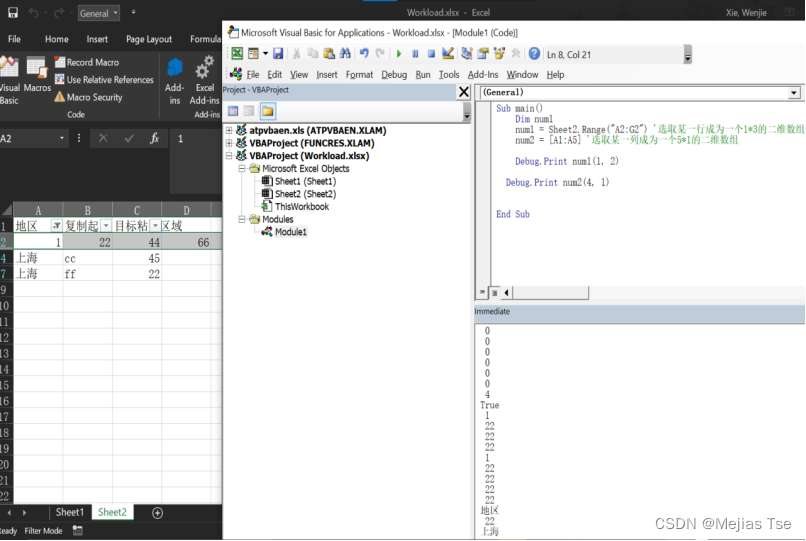
Task: Switch to the Sheet1 worksheet tab
Action: tap(70, 512)
